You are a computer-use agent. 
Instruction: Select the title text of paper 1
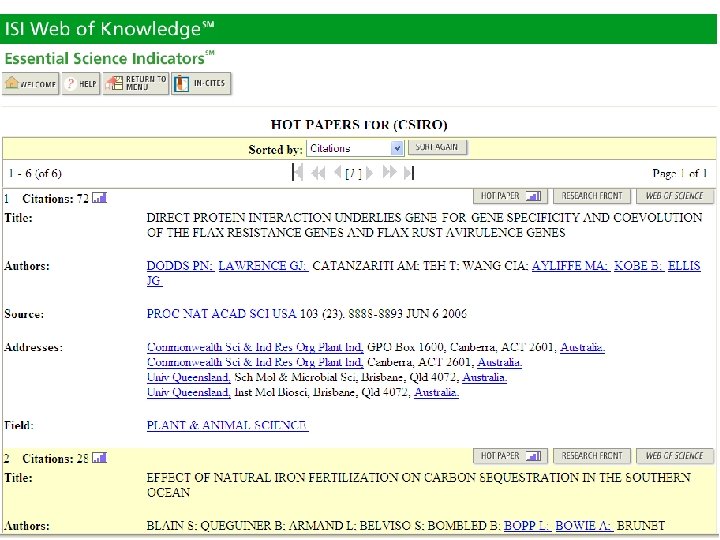424,225
